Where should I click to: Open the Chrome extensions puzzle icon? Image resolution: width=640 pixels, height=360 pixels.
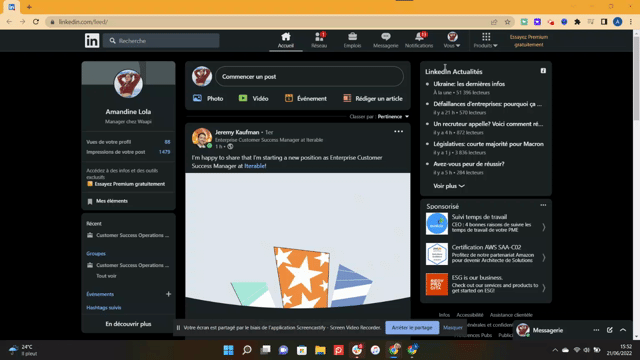pyautogui.click(x=577, y=22)
